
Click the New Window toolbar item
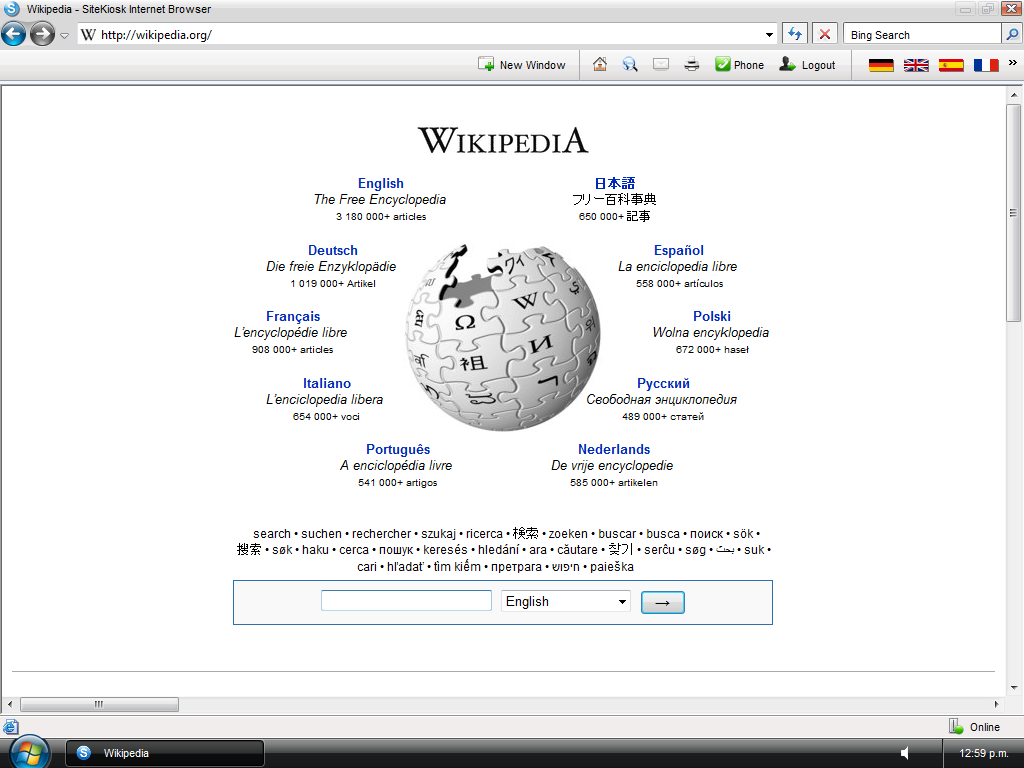pos(522,65)
